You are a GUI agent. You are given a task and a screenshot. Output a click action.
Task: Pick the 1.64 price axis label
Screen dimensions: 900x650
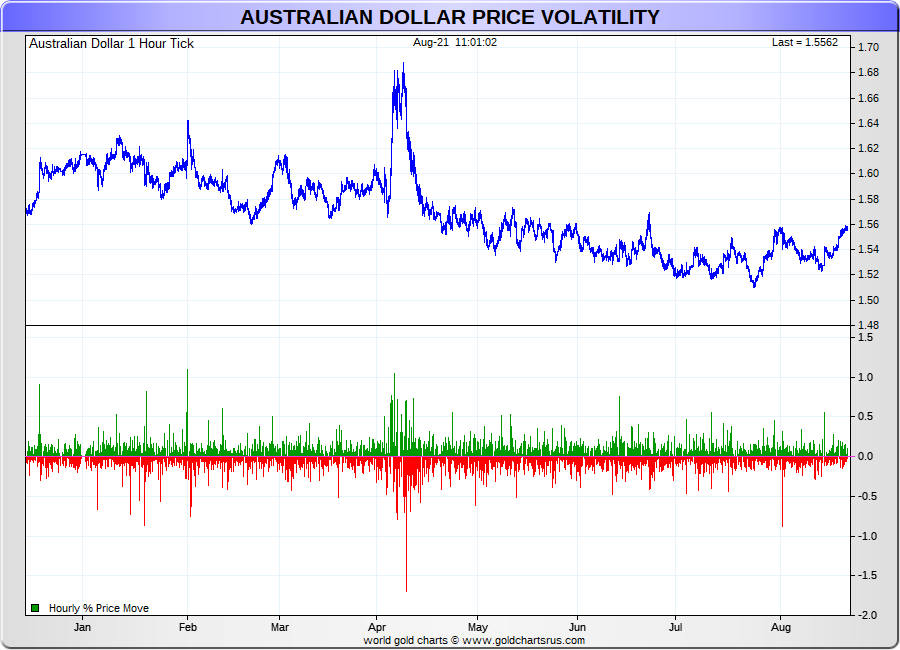[x=868, y=123]
